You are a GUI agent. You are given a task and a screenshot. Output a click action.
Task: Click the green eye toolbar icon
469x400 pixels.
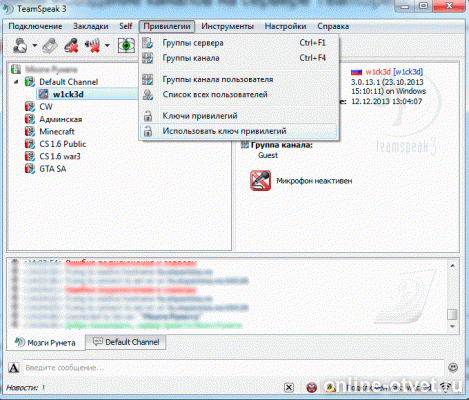tap(126, 45)
